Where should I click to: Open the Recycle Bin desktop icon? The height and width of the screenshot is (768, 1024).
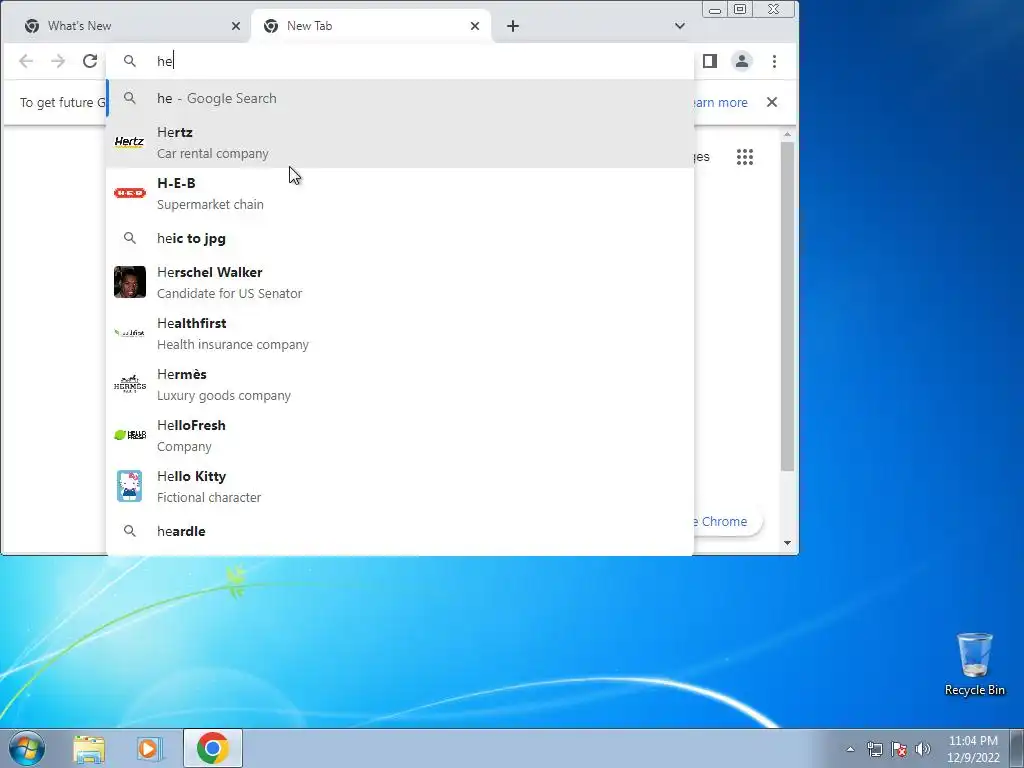tap(974, 664)
